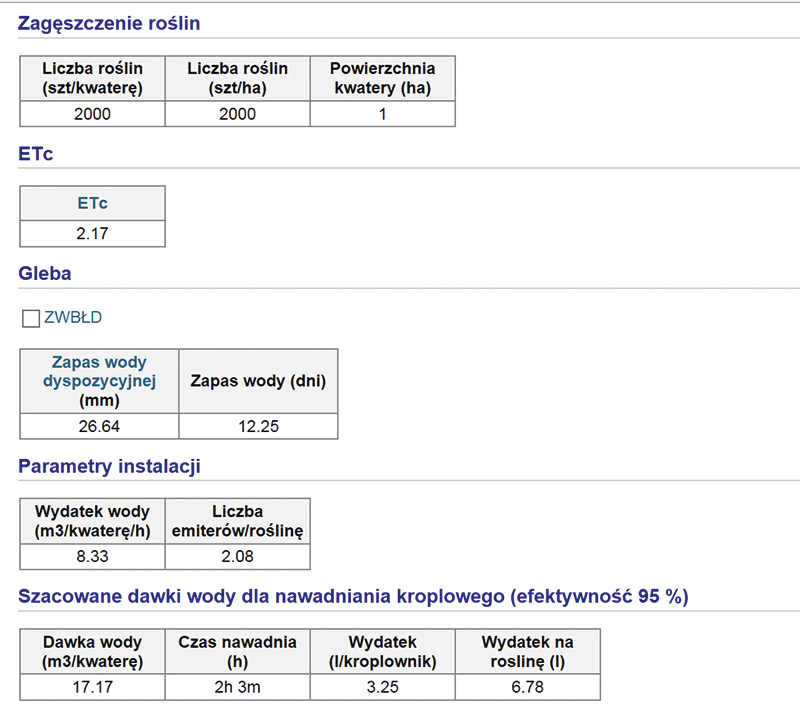Click the irrigation time 2h 3m cell
Image resolution: width=800 pixels, height=705 pixels.
pos(237,688)
